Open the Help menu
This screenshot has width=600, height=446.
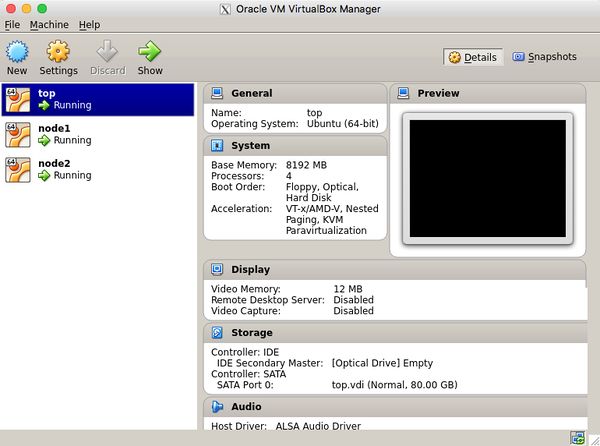[x=89, y=24]
